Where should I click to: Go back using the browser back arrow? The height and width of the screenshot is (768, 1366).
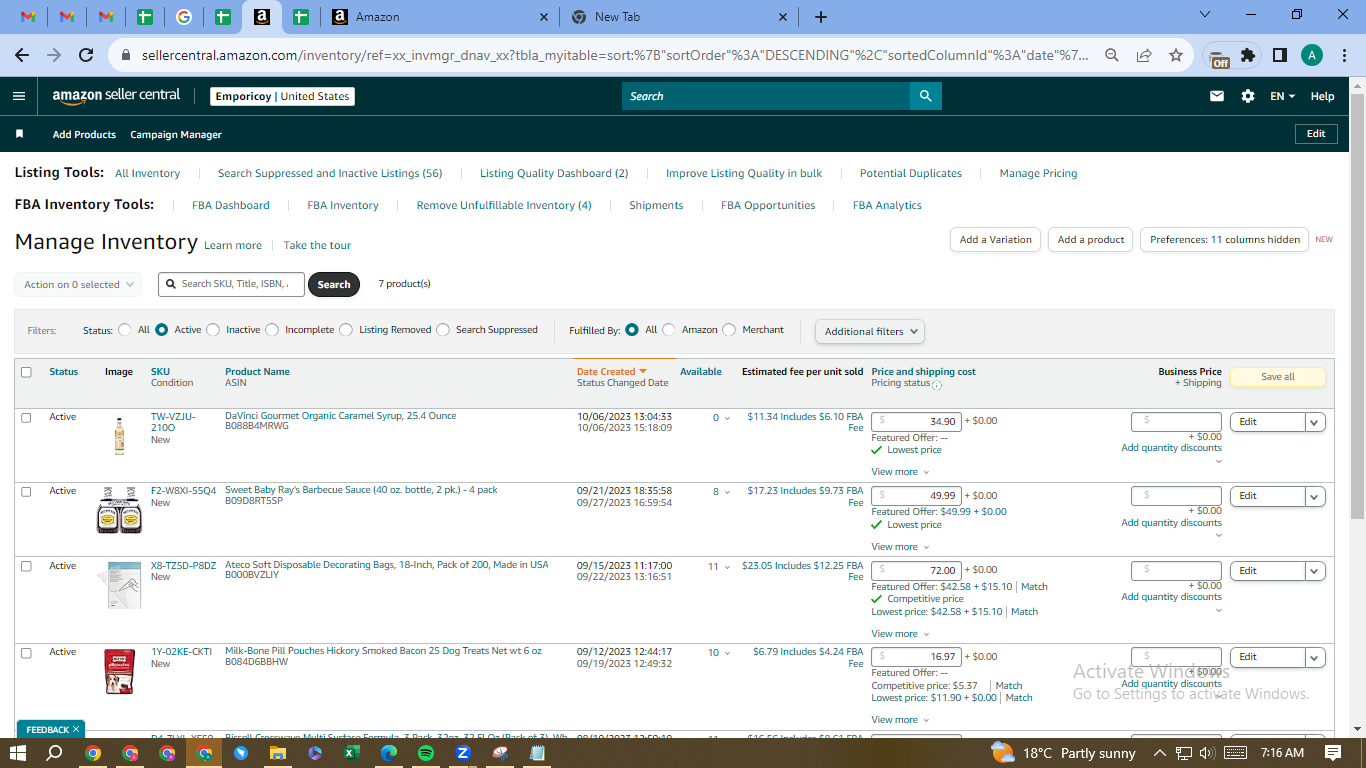(22, 56)
